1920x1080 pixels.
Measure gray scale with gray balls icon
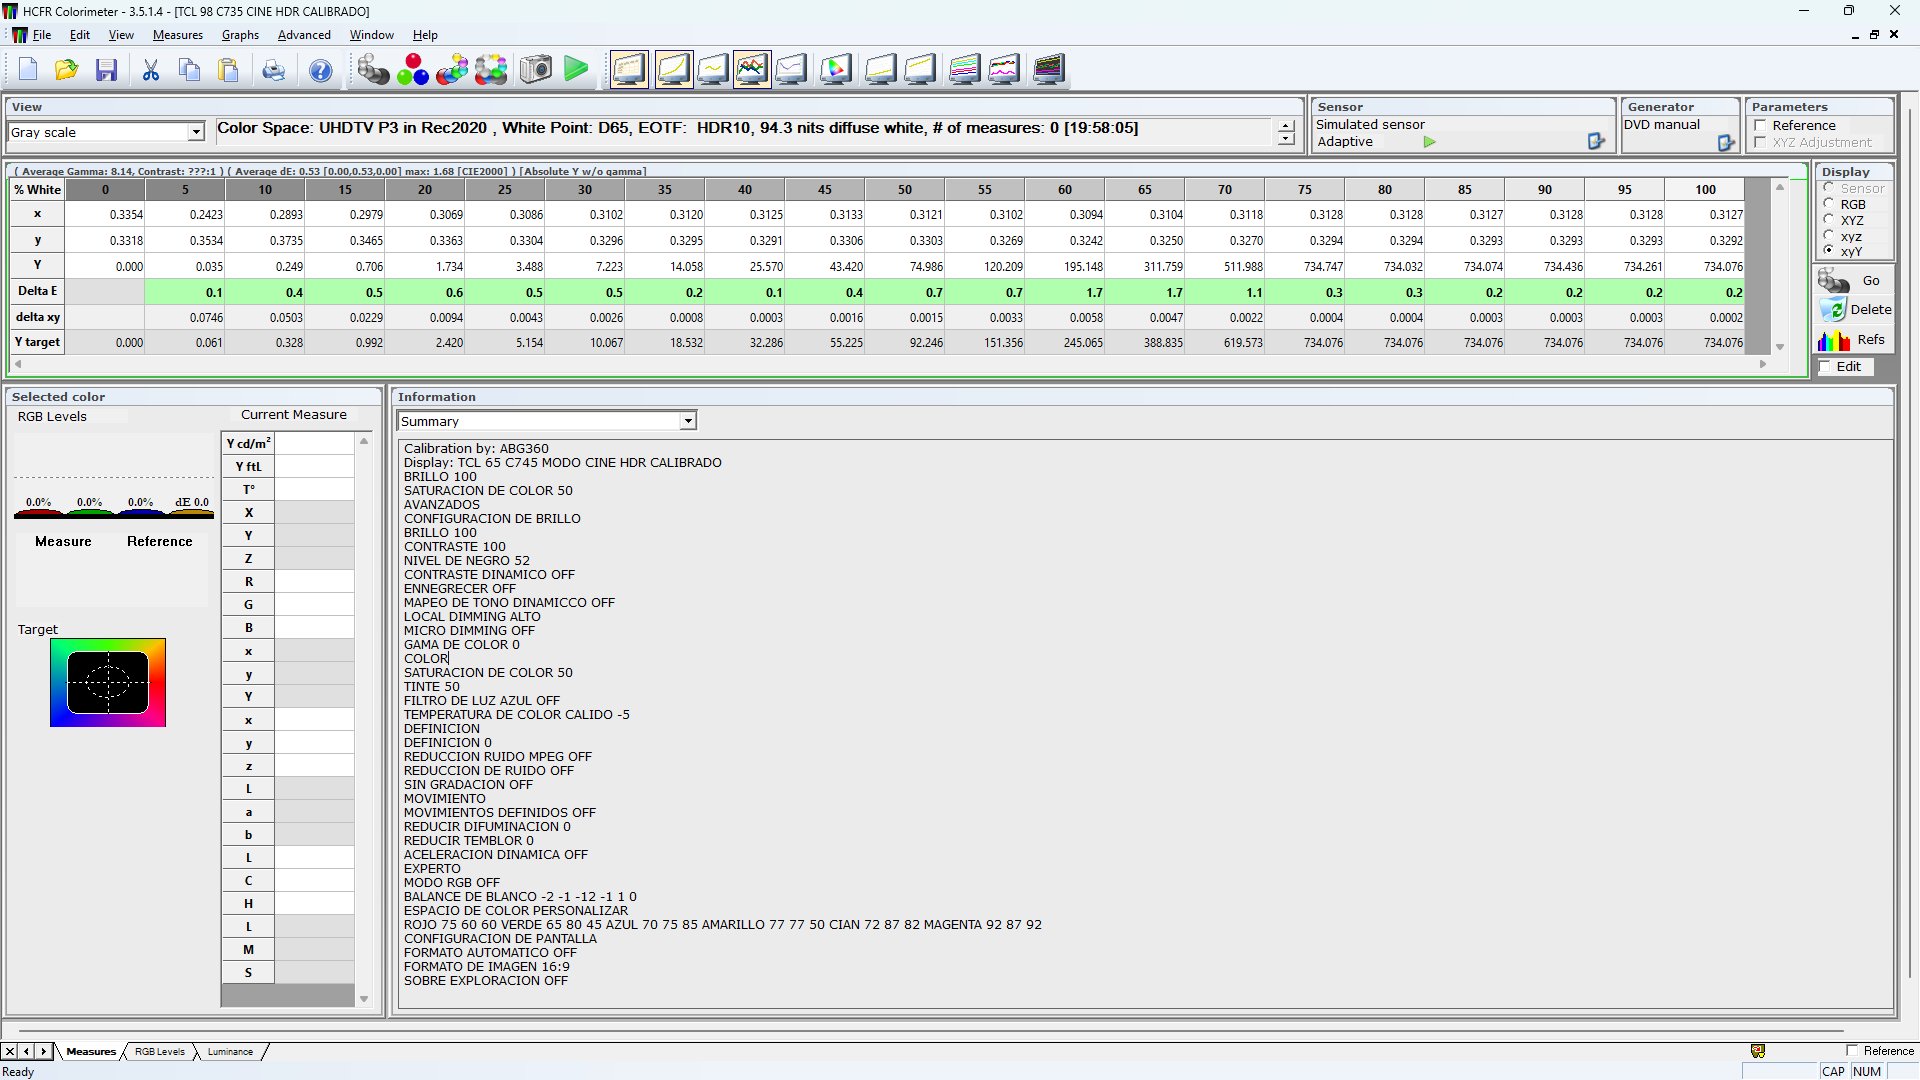pos(373,69)
